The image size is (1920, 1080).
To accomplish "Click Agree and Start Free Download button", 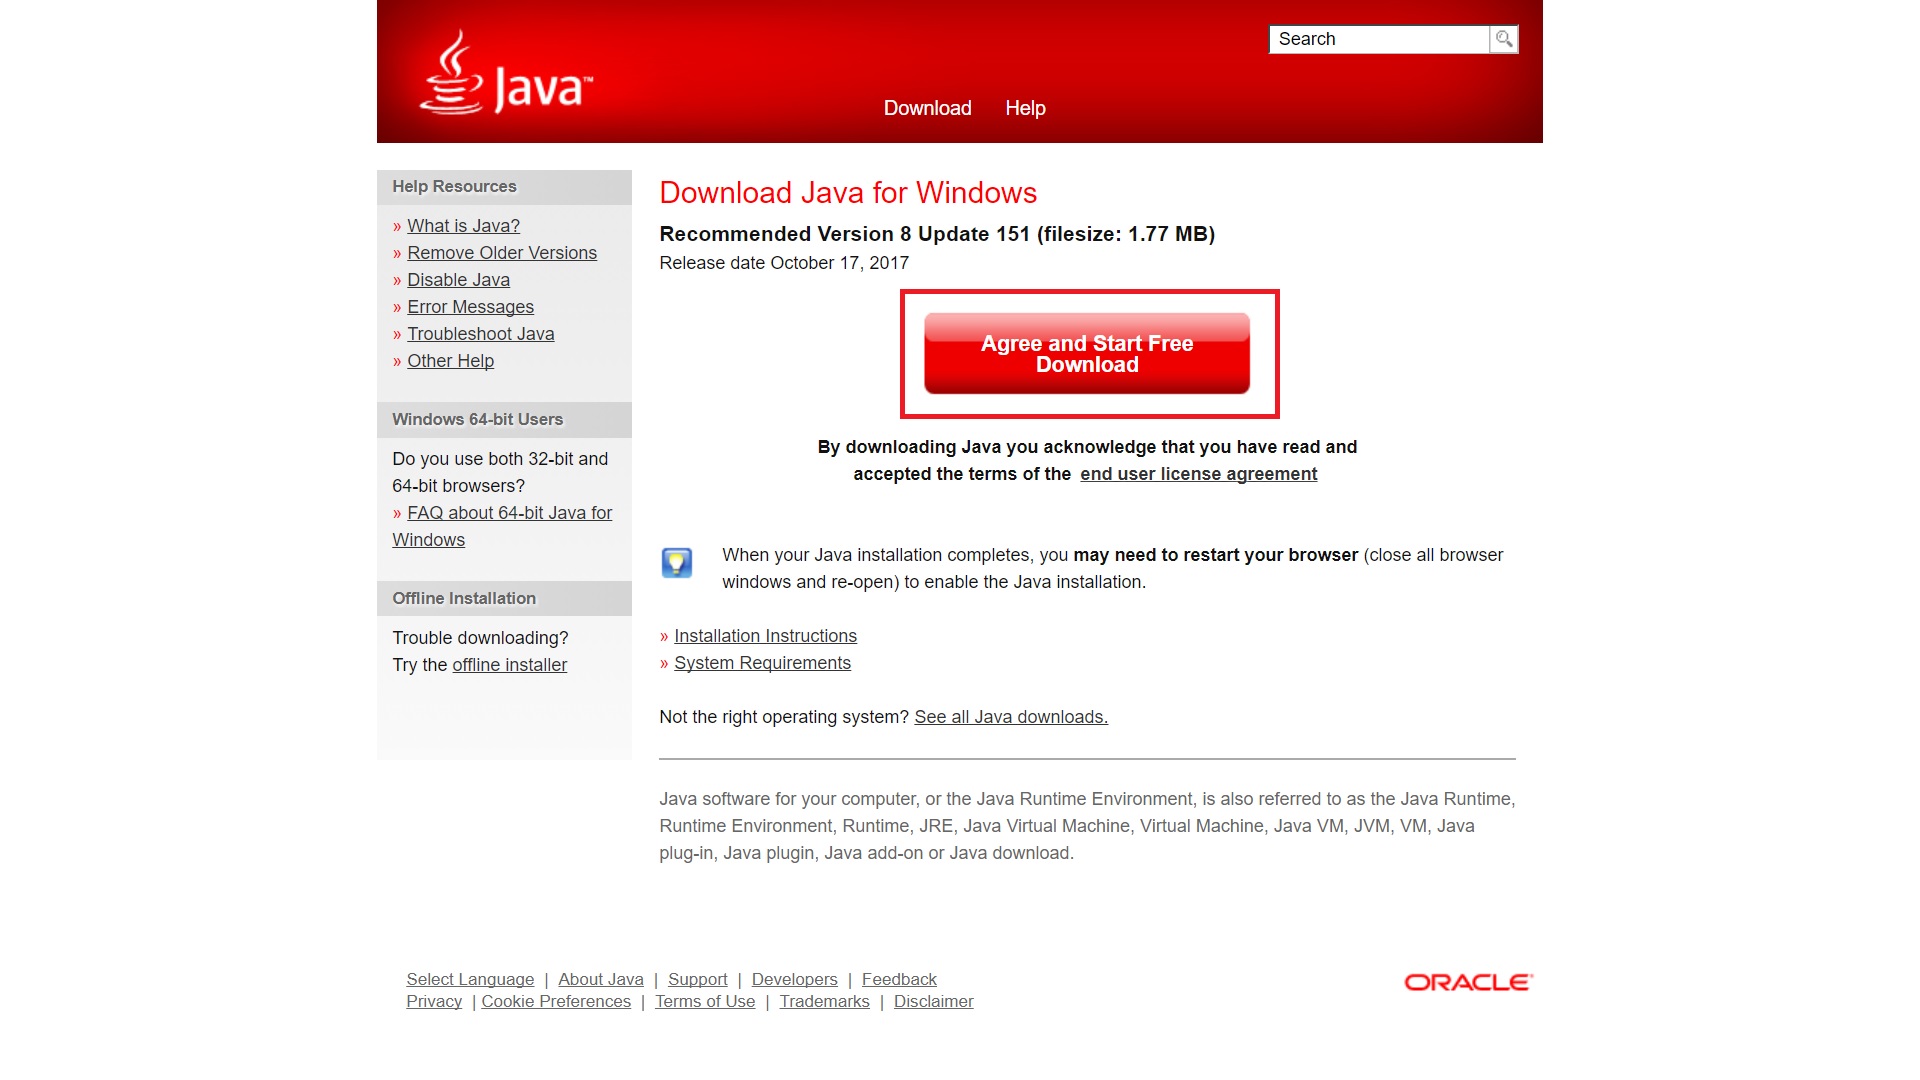I will (1087, 354).
